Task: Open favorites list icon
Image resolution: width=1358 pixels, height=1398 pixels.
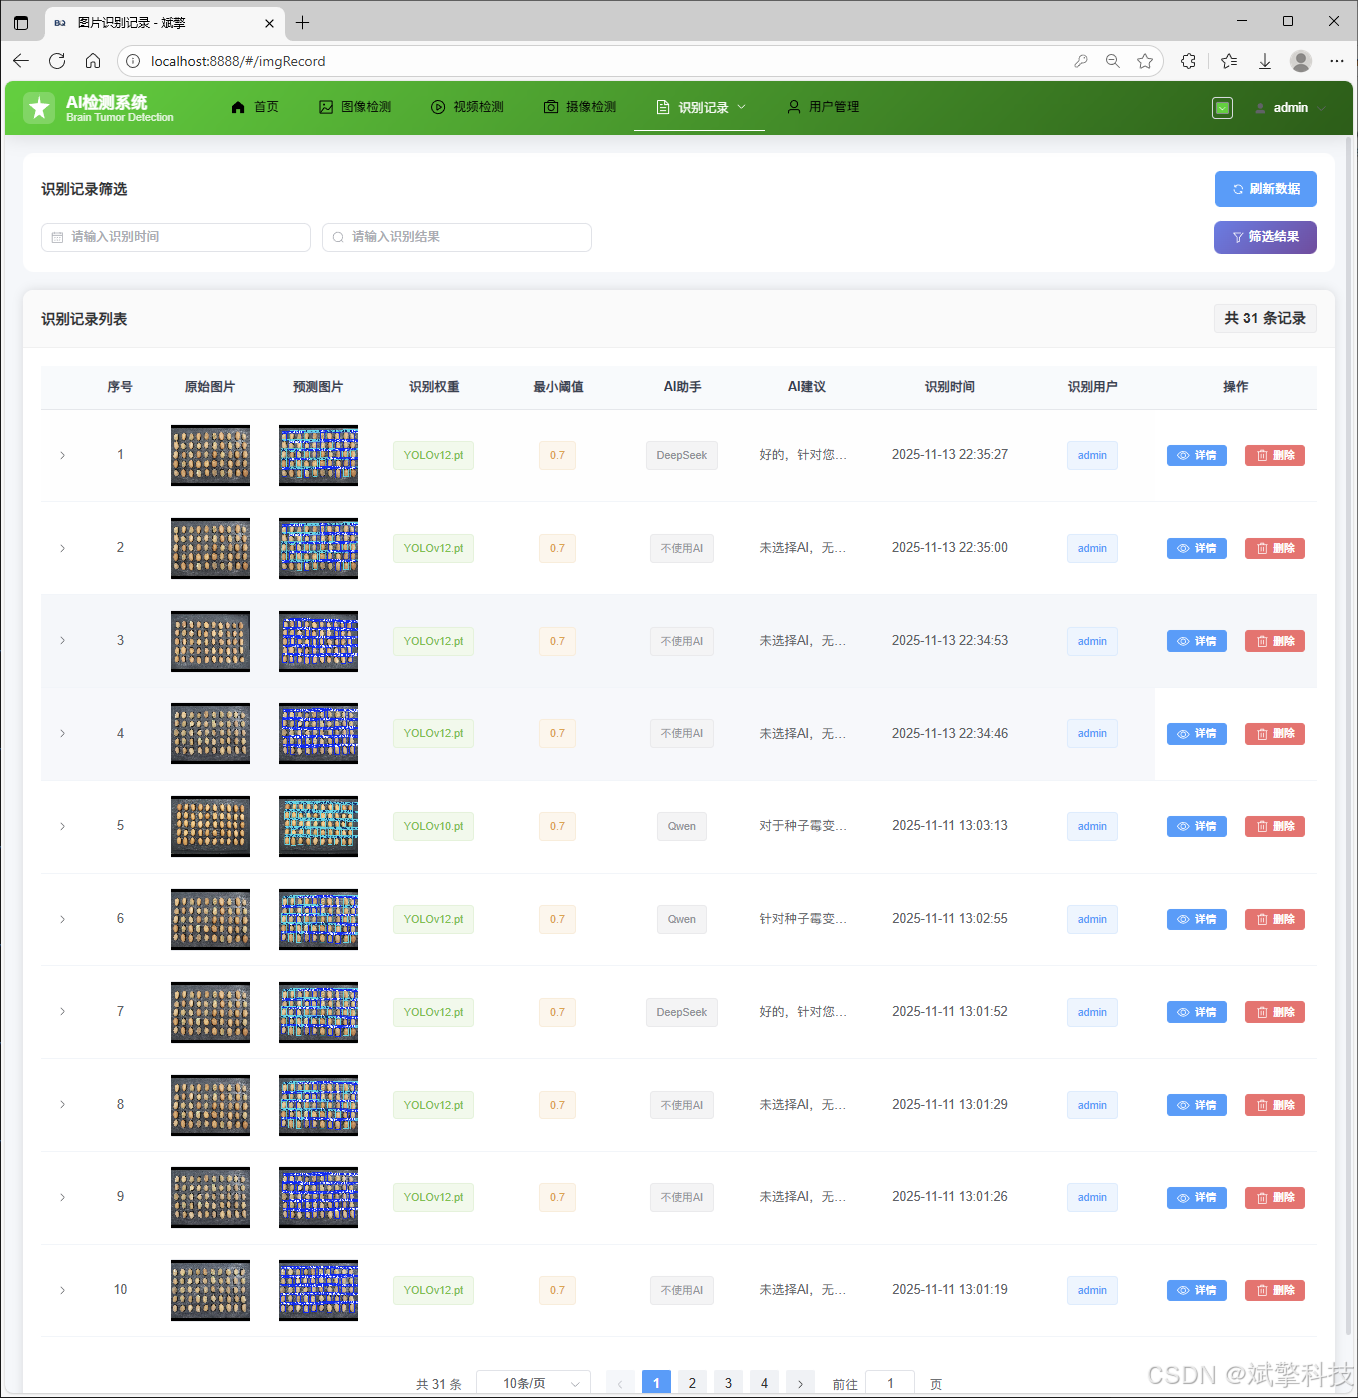Action: point(1229,61)
